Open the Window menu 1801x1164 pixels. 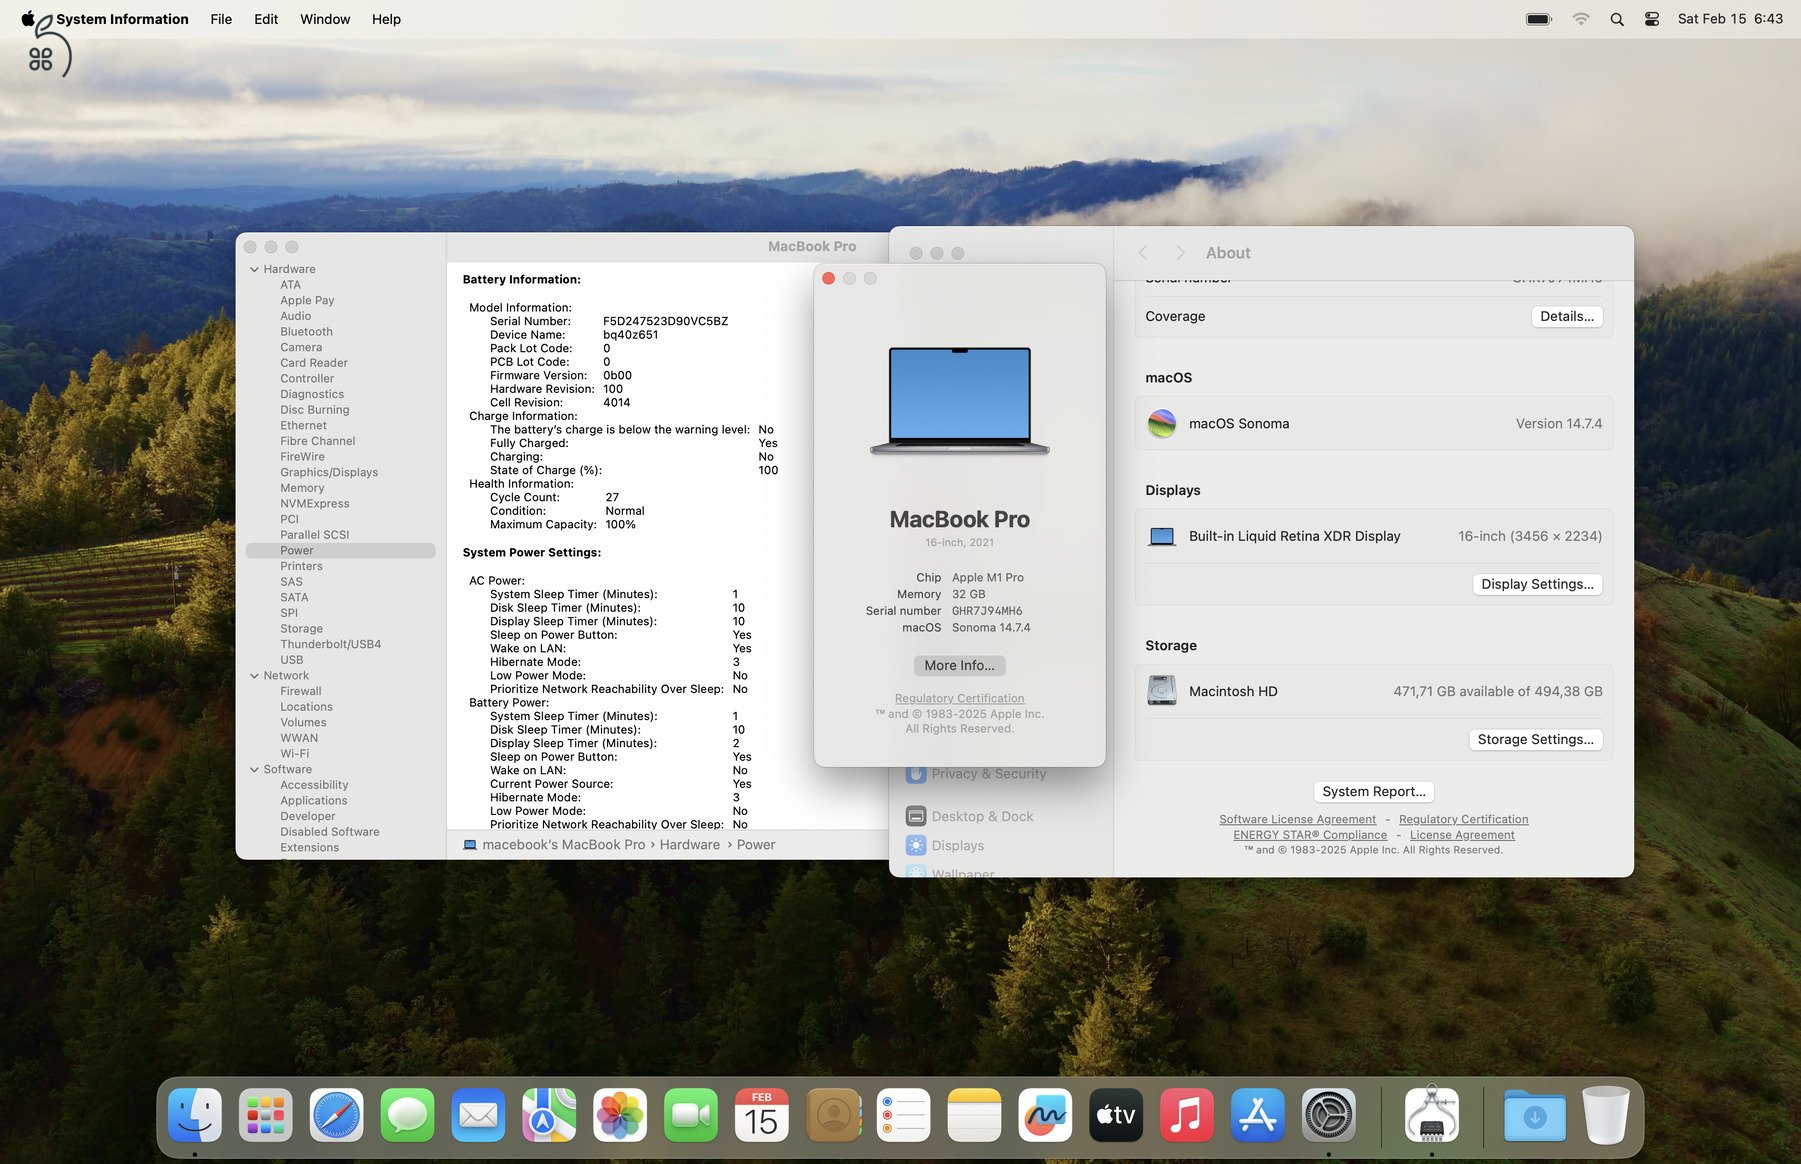click(x=325, y=19)
